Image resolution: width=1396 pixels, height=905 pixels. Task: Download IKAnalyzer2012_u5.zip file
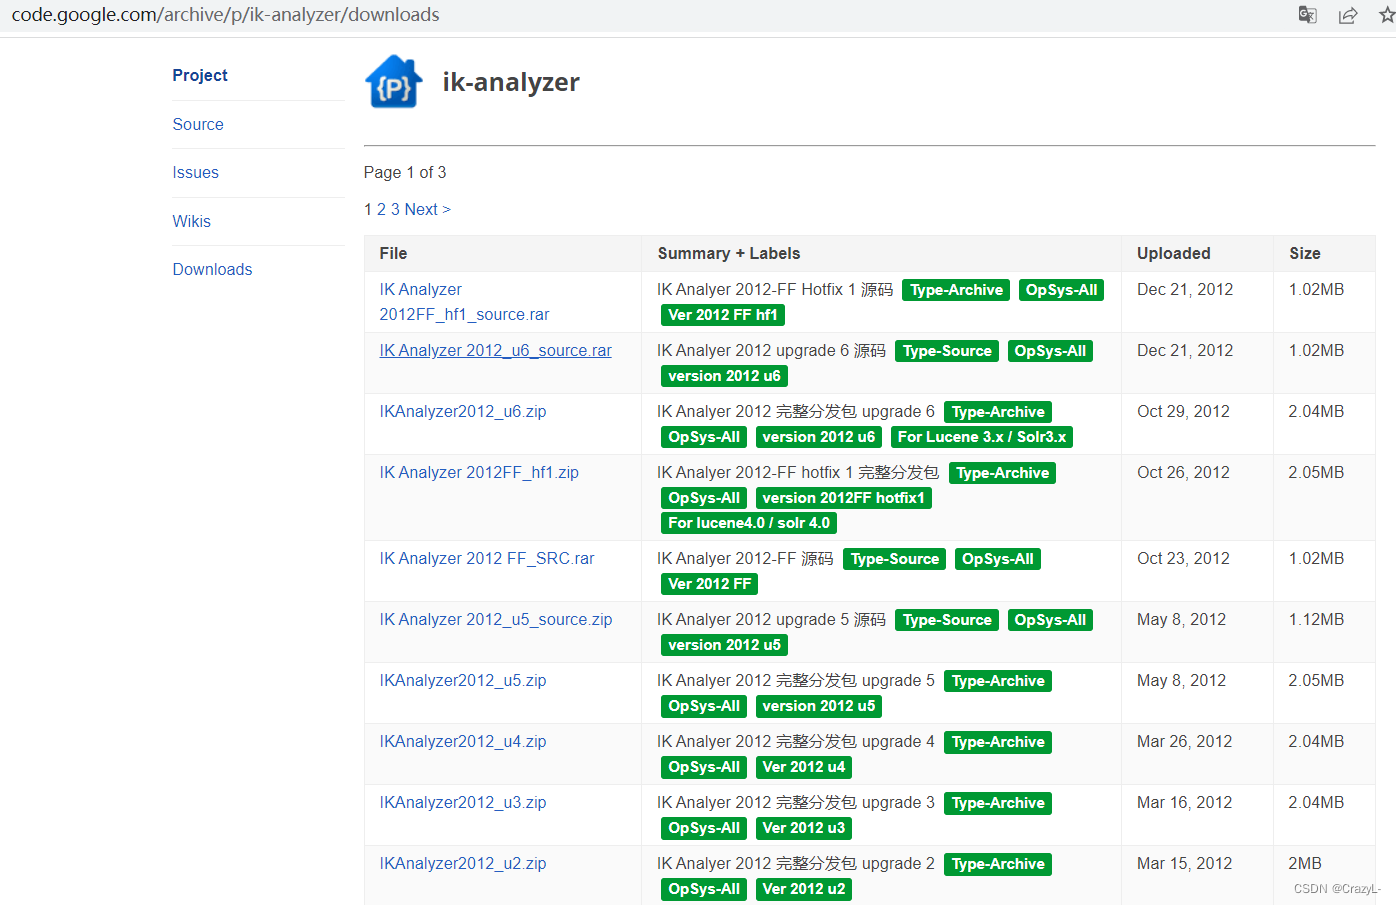coord(463,680)
